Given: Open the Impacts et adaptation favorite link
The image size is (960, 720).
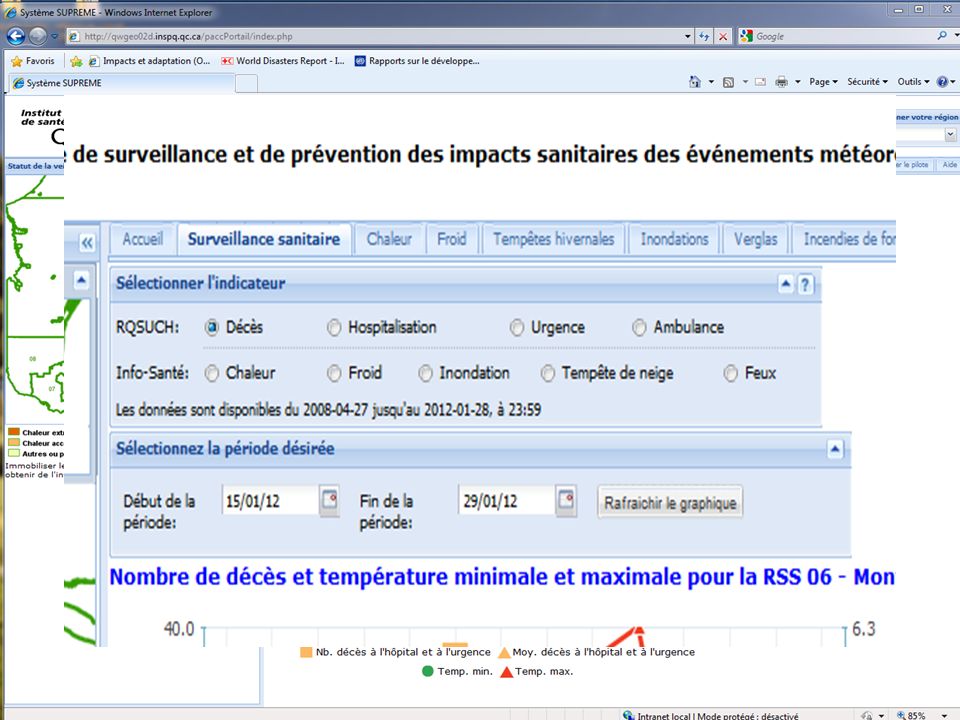Looking at the screenshot, I should (149, 61).
